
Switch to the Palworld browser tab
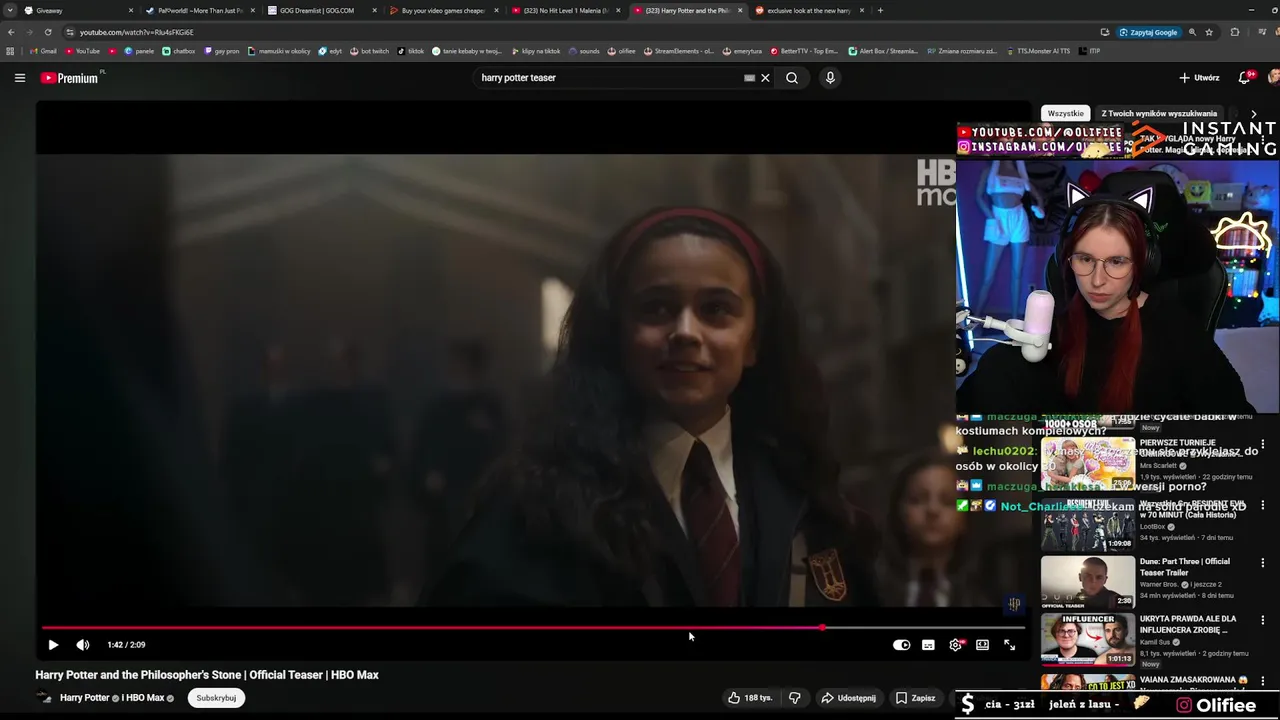(x=200, y=11)
